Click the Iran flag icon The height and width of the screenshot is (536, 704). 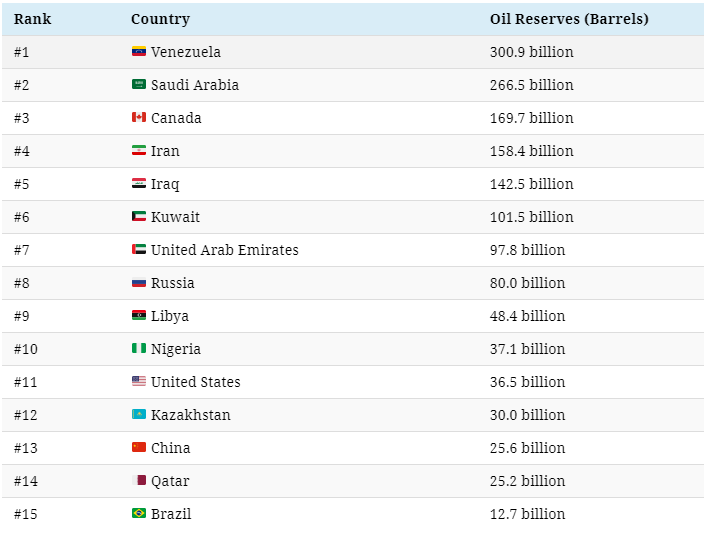tap(139, 150)
